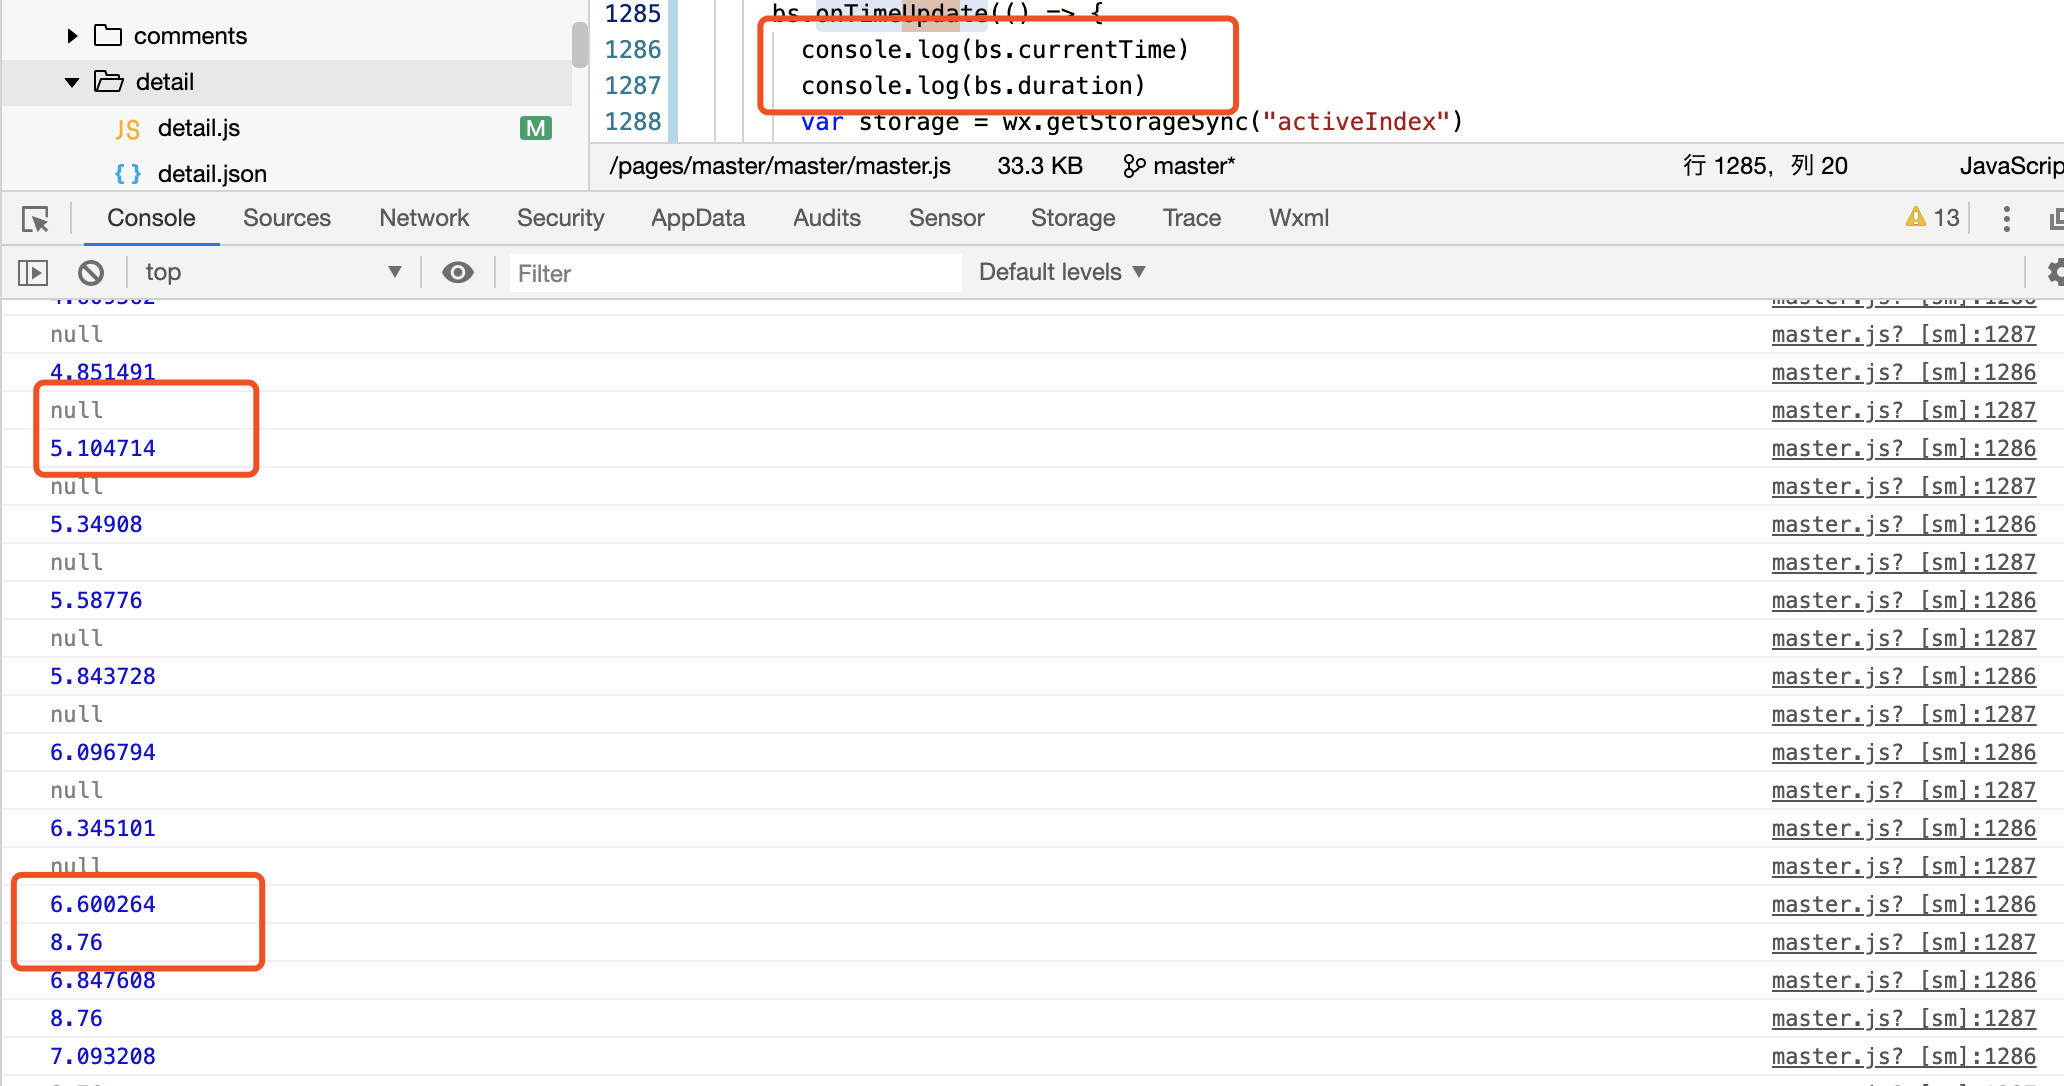Image resolution: width=2064 pixels, height=1086 pixels.
Task: Open master.js:1287 link beside 8.76
Action: pyautogui.click(x=1903, y=942)
